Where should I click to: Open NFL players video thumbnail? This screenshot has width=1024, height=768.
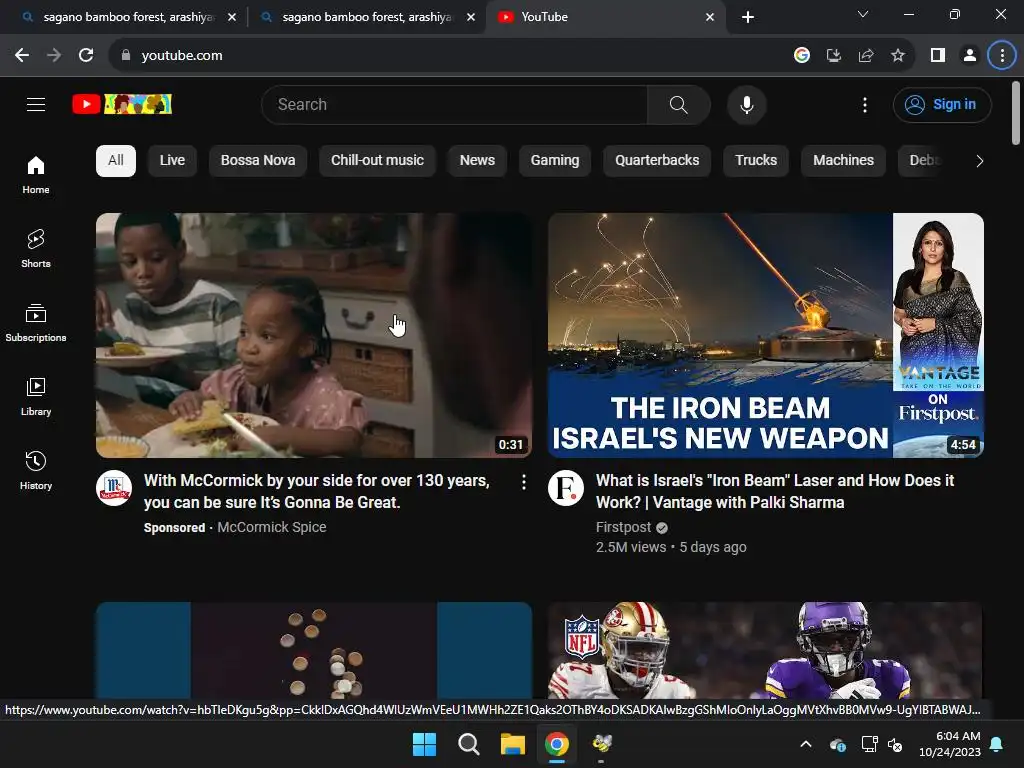pyautogui.click(x=766, y=650)
